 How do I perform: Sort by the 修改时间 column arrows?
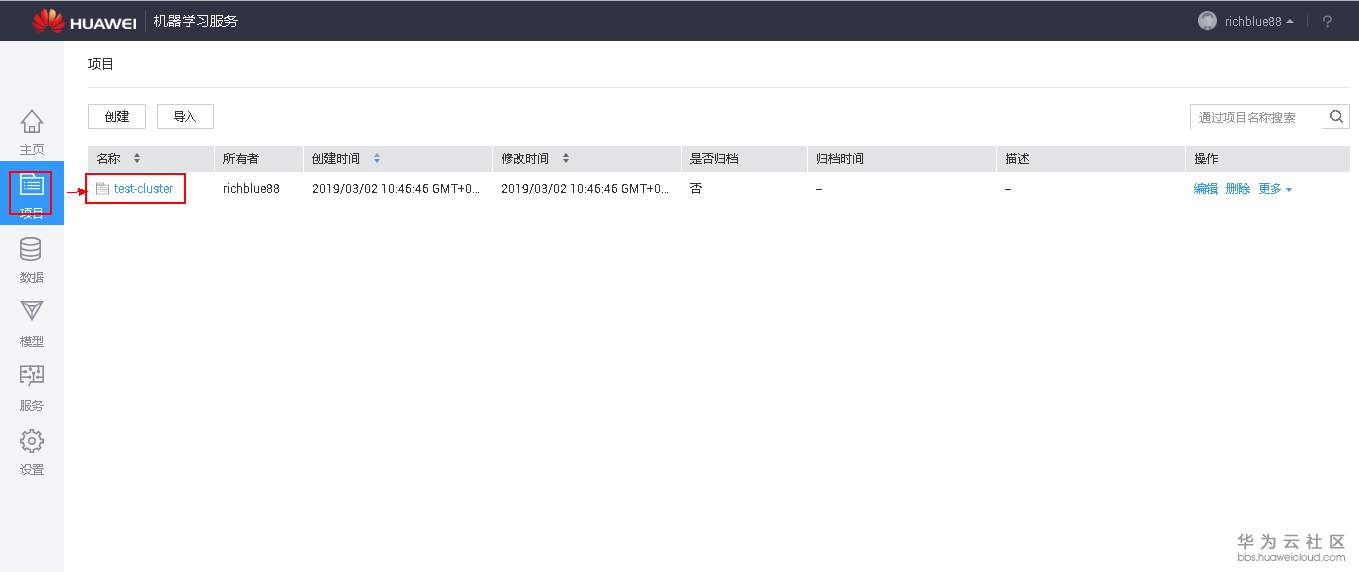[x=565, y=159]
